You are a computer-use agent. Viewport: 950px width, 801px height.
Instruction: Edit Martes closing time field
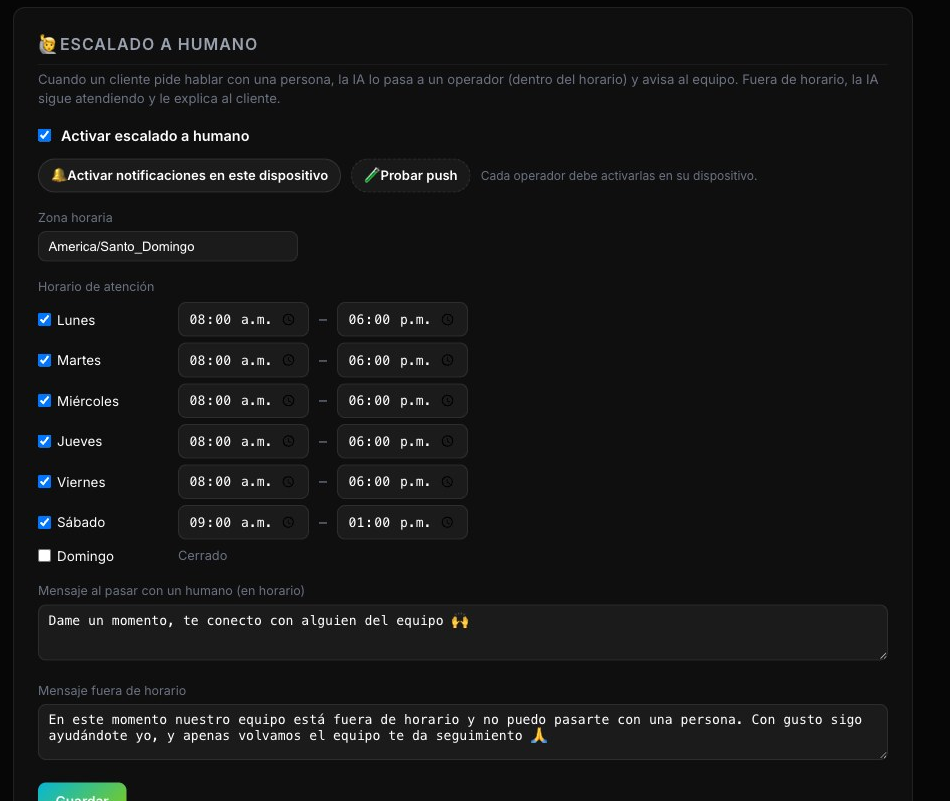[x=402, y=360]
